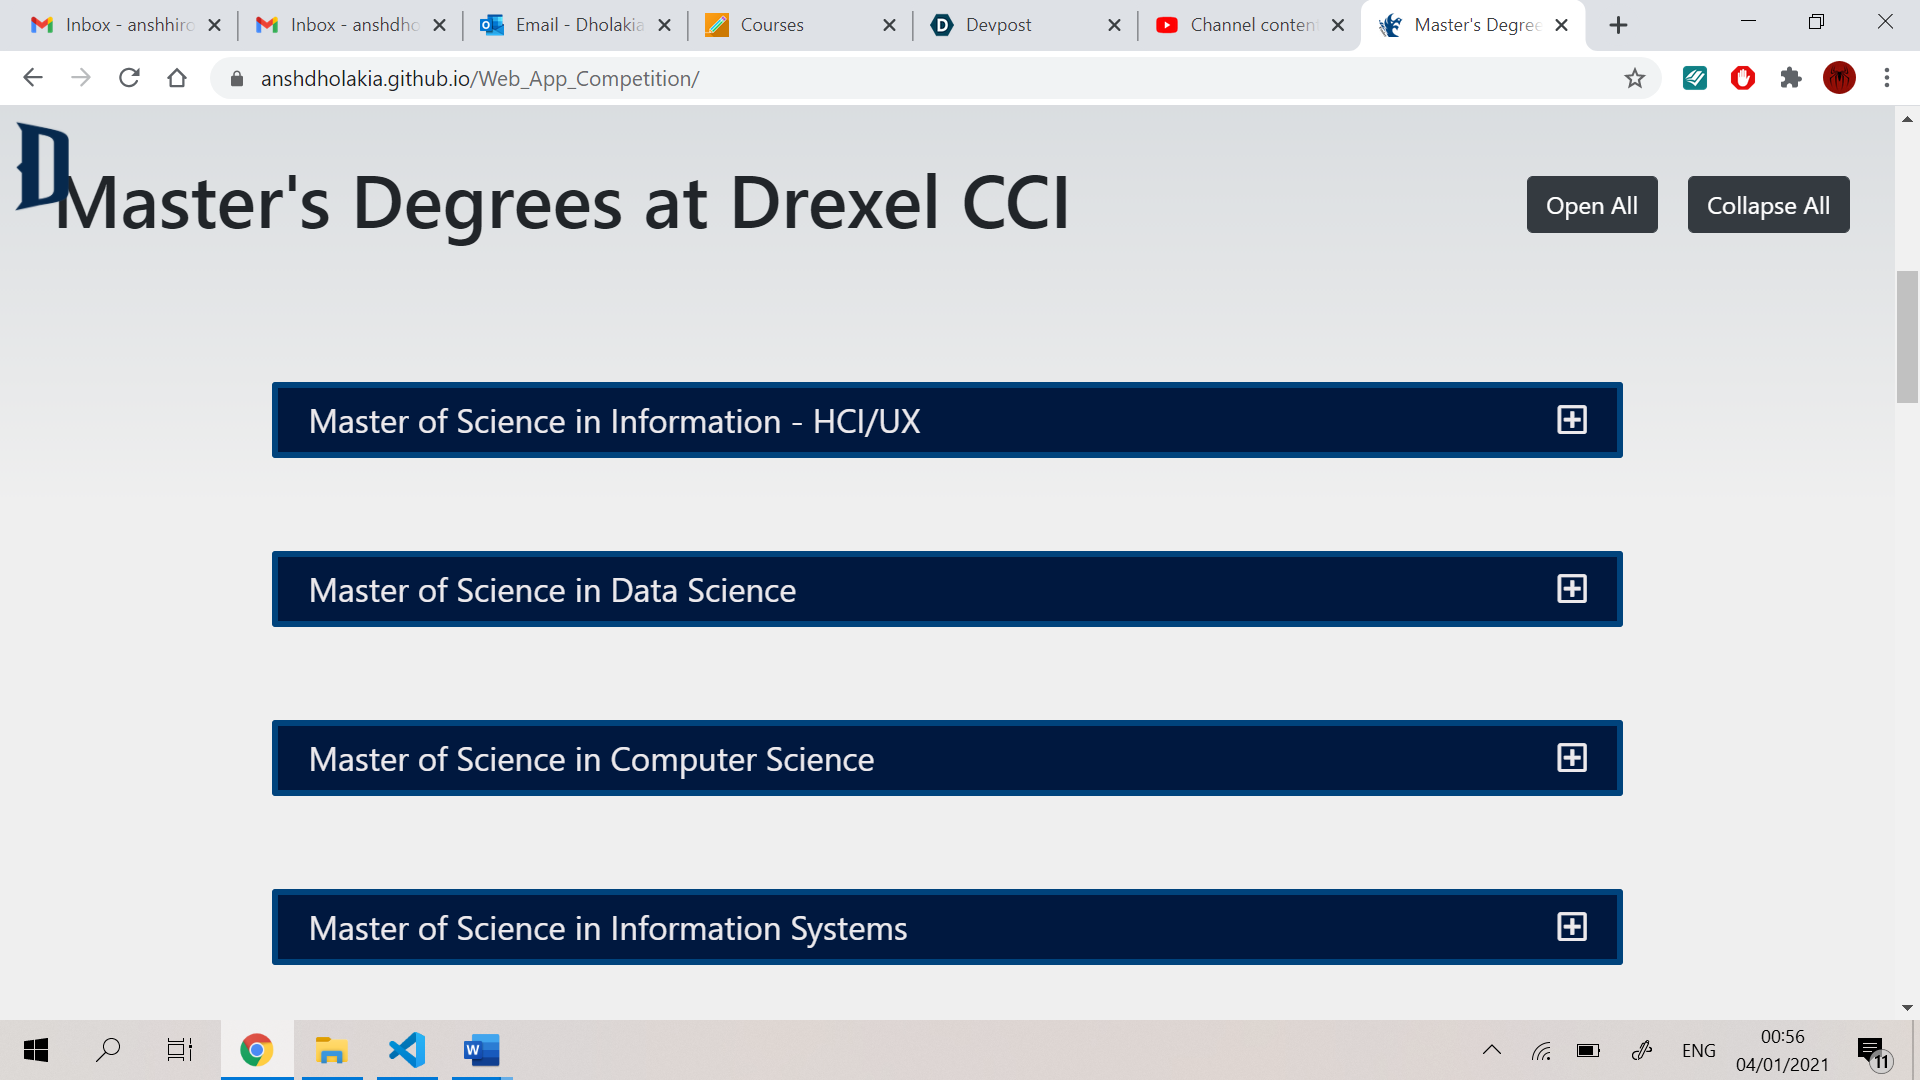Open Chrome three-dot menu

(x=1886, y=78)
